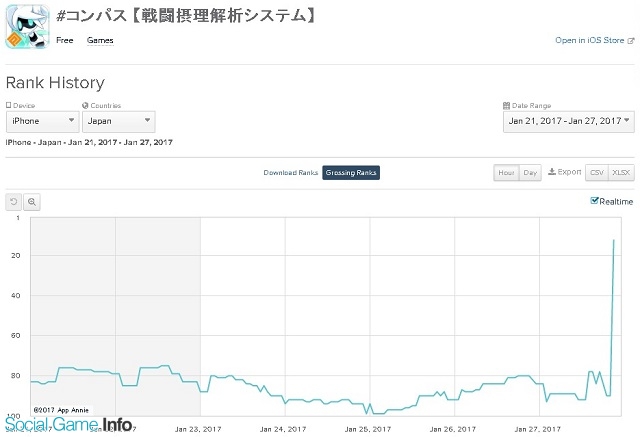Toggle the Realtime checkbox
Viewport: 640px width, 437px height.
[x=595, y=201]
